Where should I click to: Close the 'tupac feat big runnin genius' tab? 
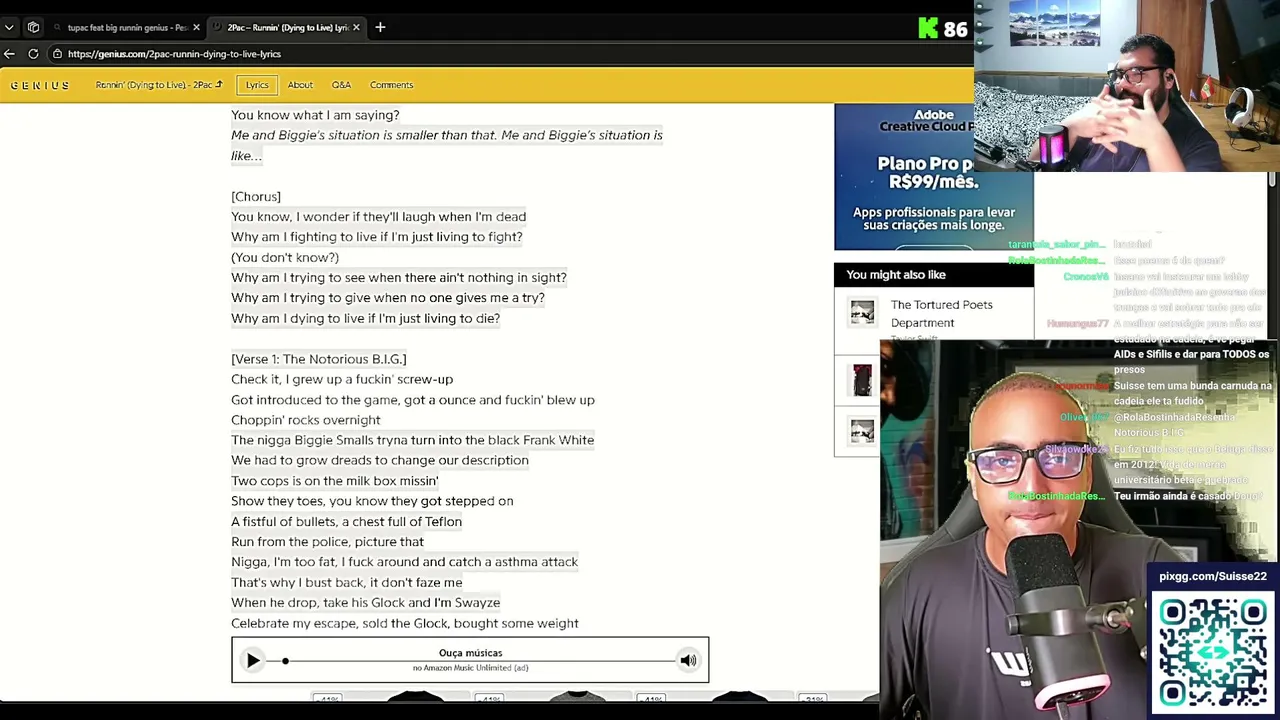(x=196, y=28)
